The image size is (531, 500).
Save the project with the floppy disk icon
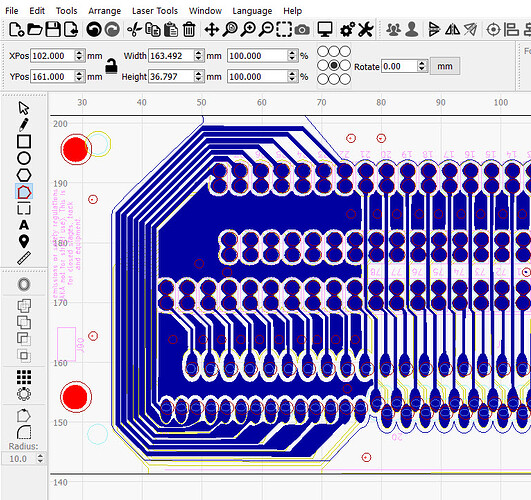point(53,29)
